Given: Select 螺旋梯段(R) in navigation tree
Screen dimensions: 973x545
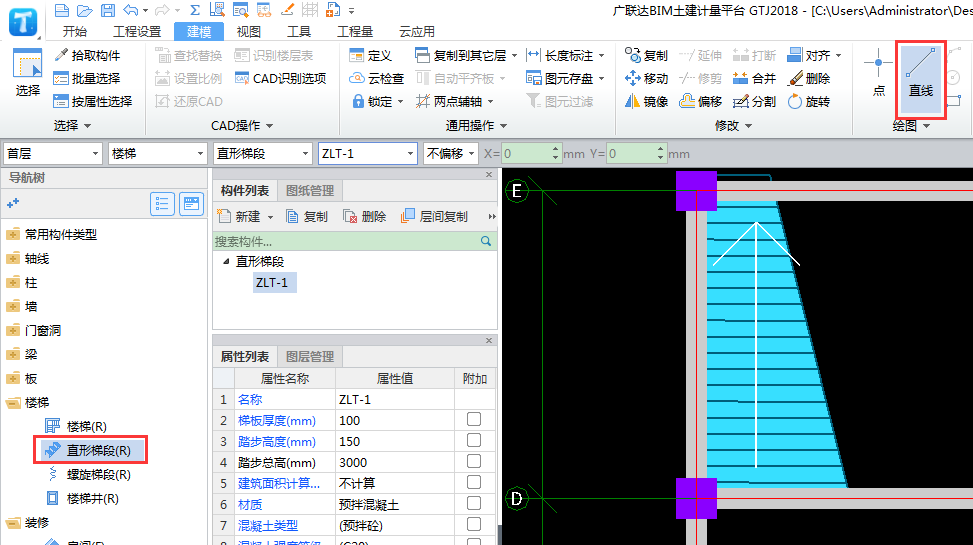Looking at the screenshot, I should point(91,474).
